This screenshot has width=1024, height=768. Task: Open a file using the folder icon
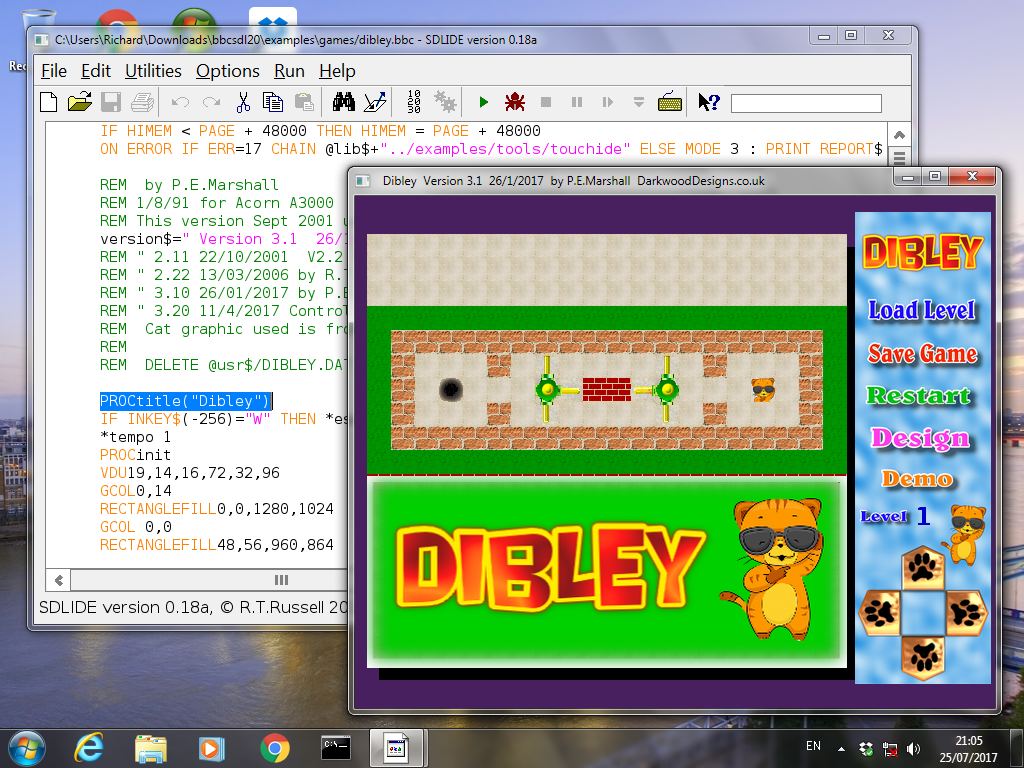click(79, 102)
